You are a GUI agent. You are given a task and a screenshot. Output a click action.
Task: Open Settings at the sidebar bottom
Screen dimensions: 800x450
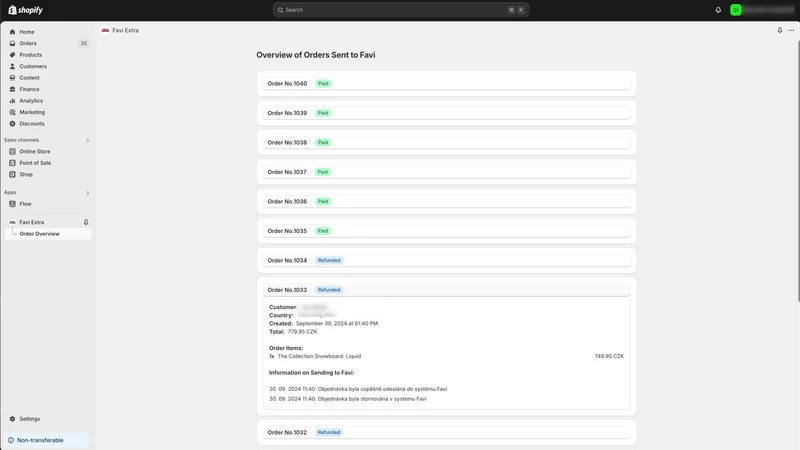click(x=30, y=419)
